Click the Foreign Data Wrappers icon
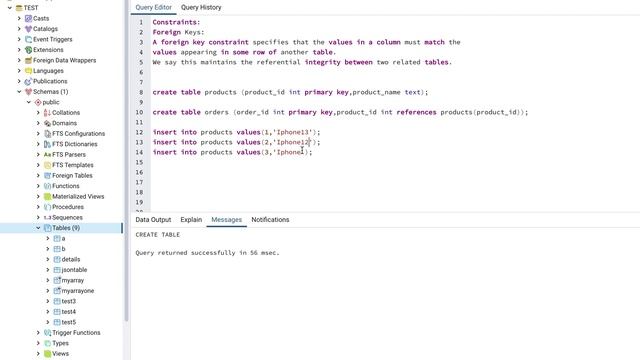 click(28, 60)
